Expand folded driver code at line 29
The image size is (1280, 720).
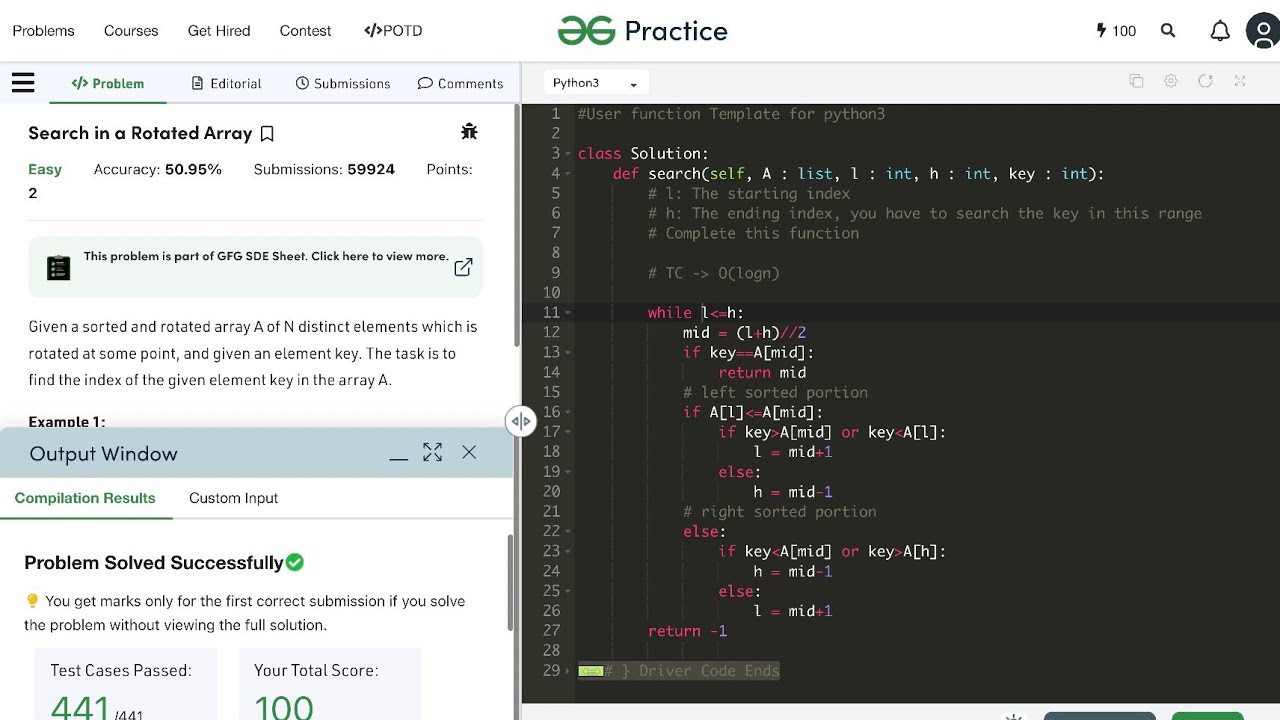point(568,671)
